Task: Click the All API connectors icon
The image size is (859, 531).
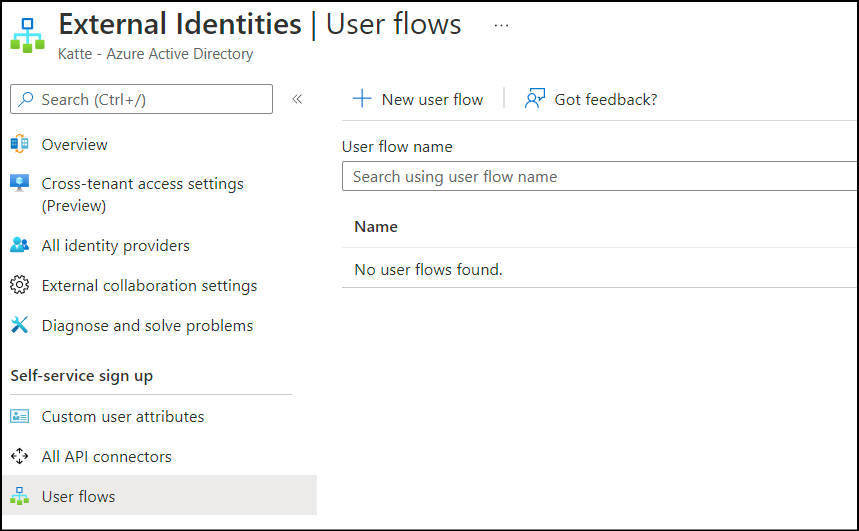Action: [20, 456]
